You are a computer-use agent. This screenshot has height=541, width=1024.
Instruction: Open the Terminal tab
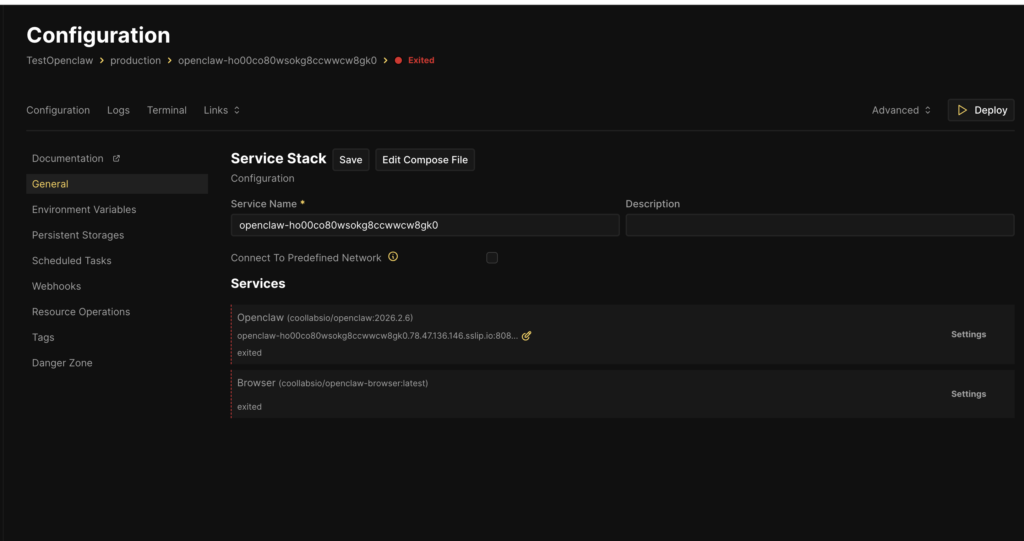click(166, 110)
